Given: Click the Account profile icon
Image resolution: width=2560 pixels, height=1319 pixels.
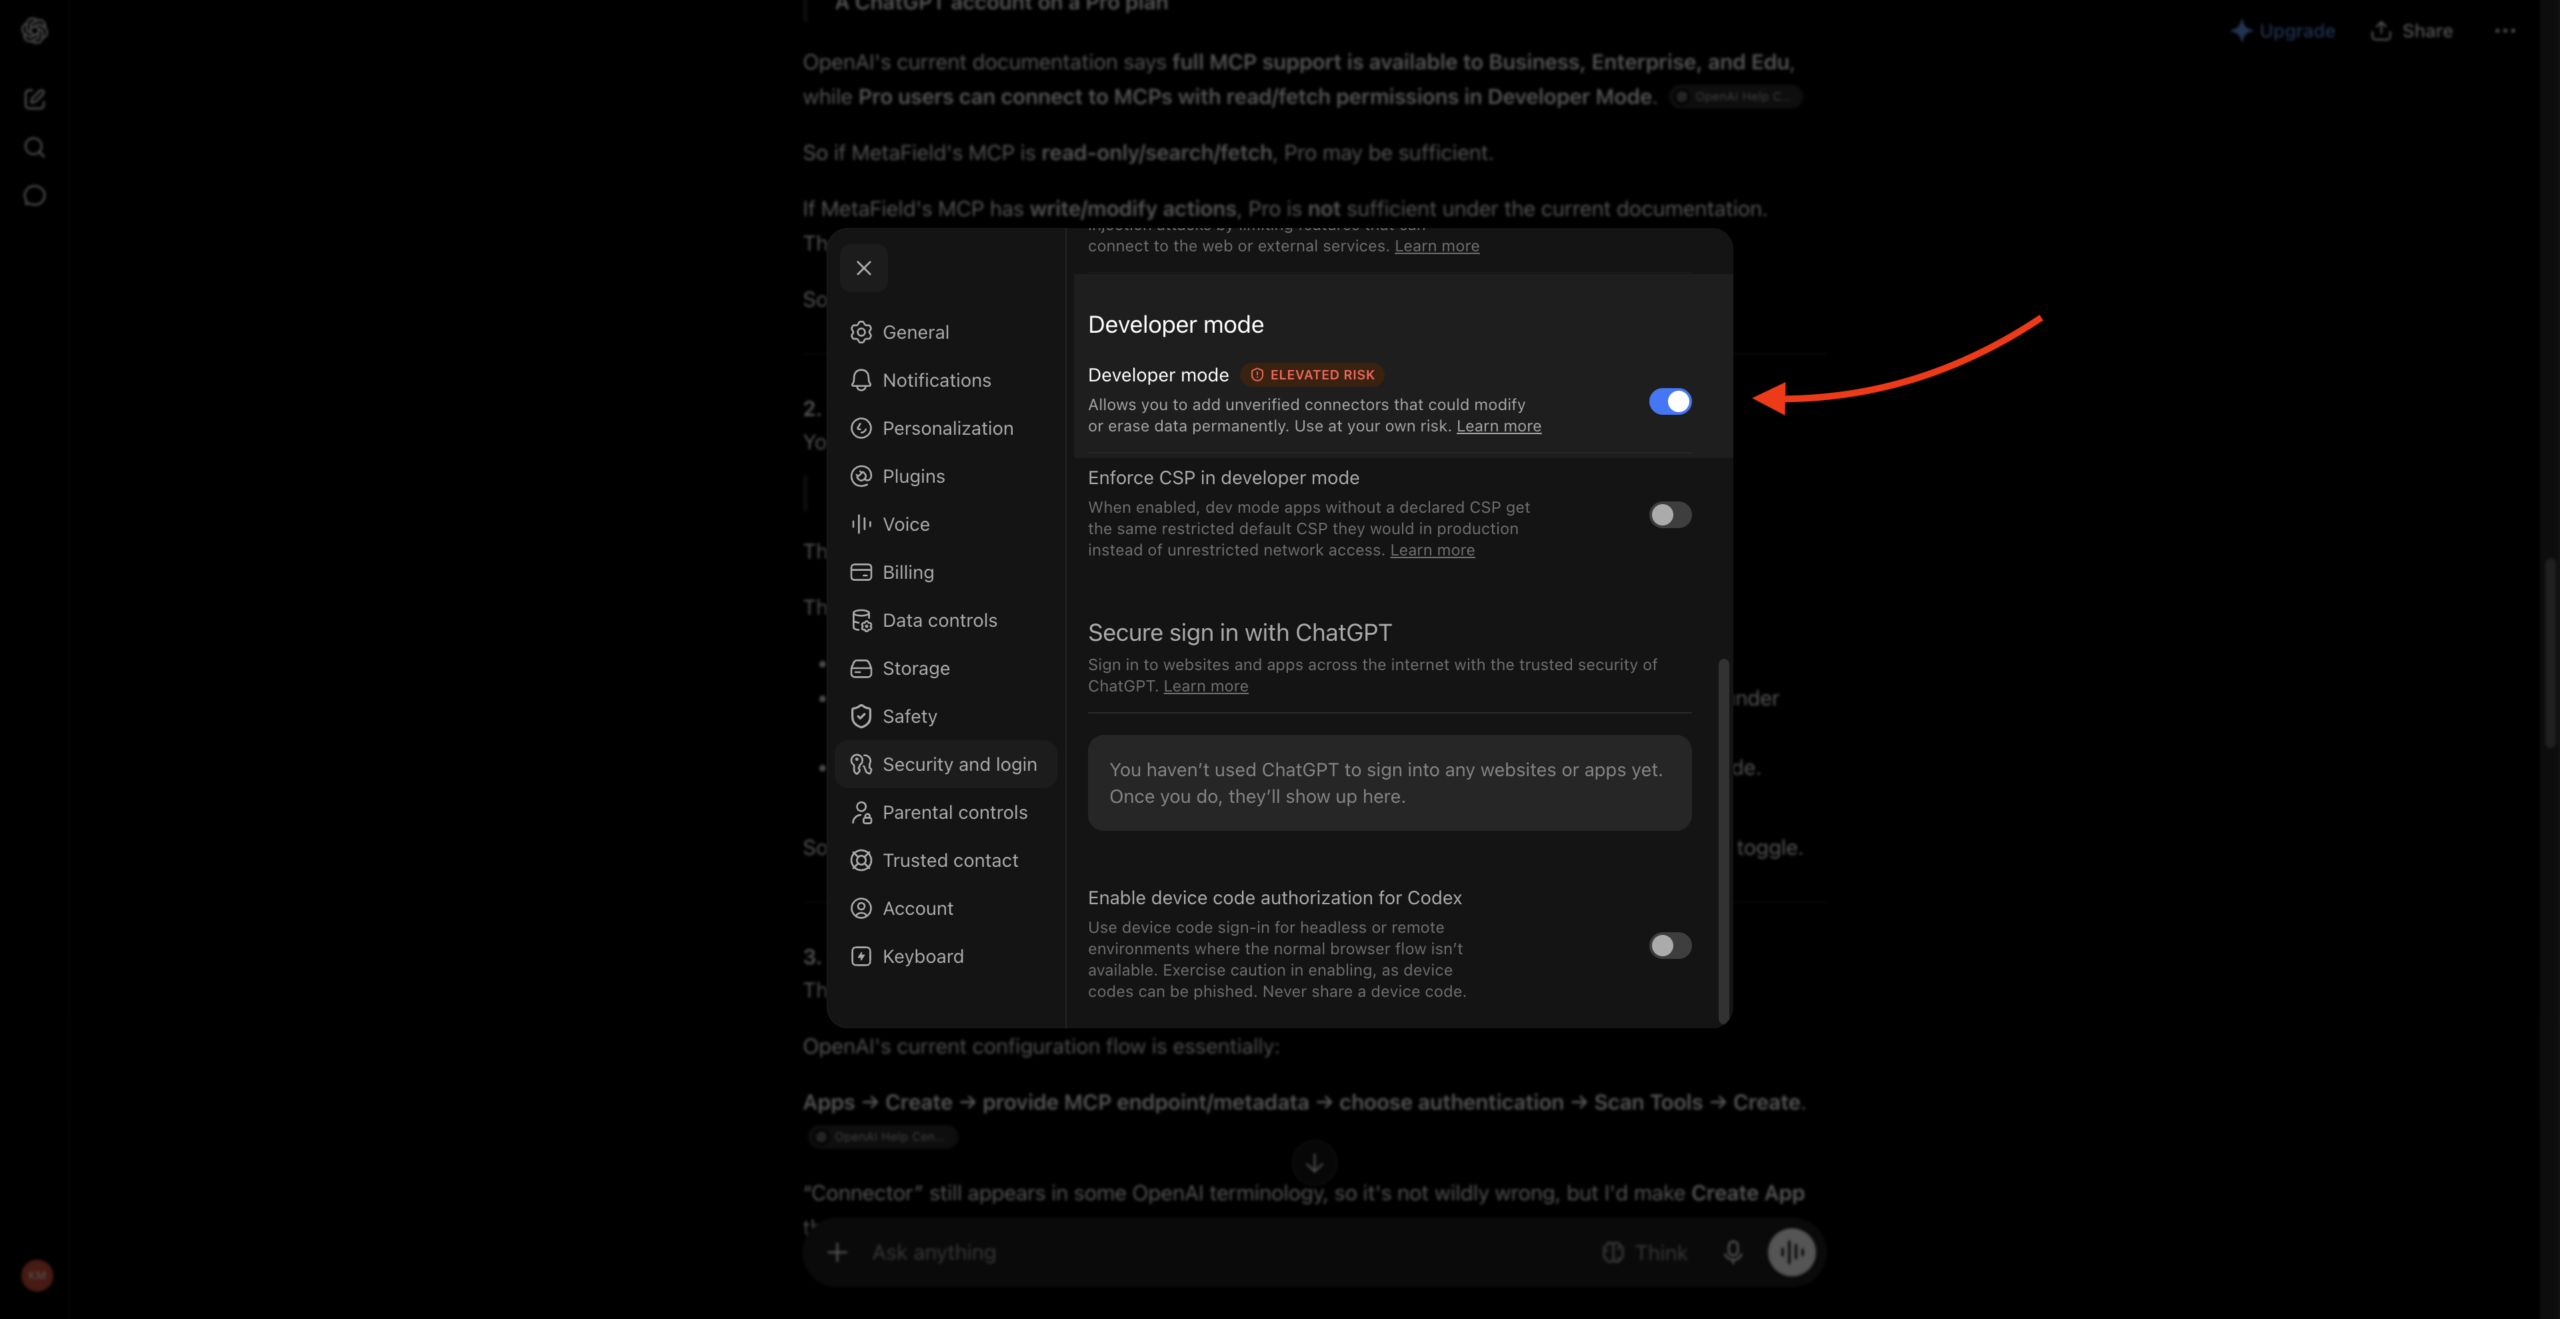Looking at the screenshot, I should [861, 908].
